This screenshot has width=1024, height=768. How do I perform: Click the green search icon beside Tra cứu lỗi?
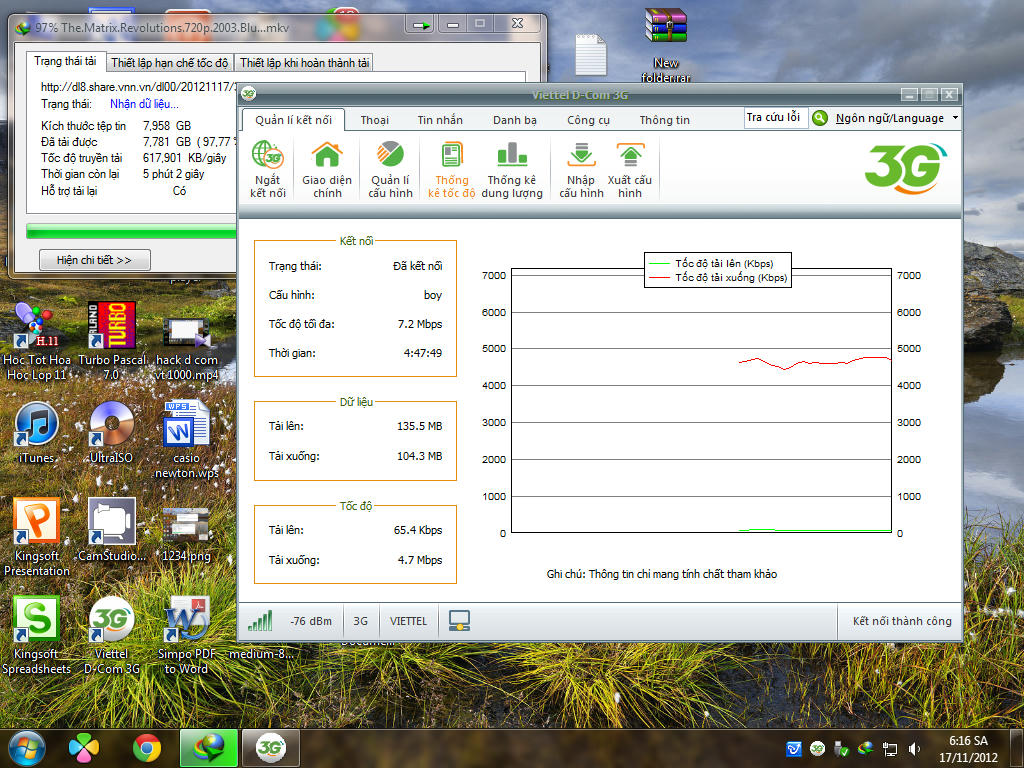click(820, 118)
